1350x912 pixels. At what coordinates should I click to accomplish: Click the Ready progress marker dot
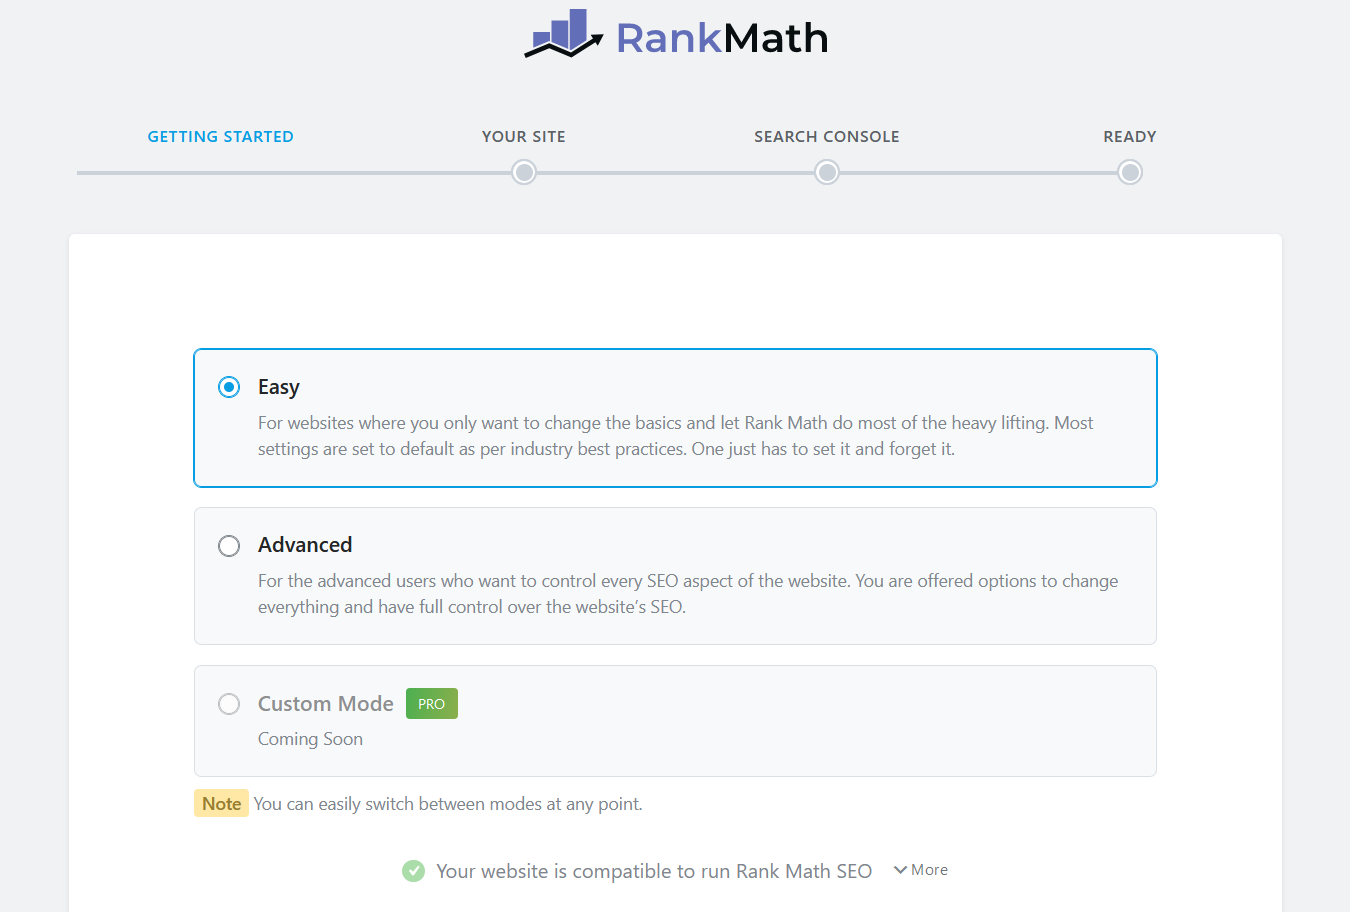1130,173
